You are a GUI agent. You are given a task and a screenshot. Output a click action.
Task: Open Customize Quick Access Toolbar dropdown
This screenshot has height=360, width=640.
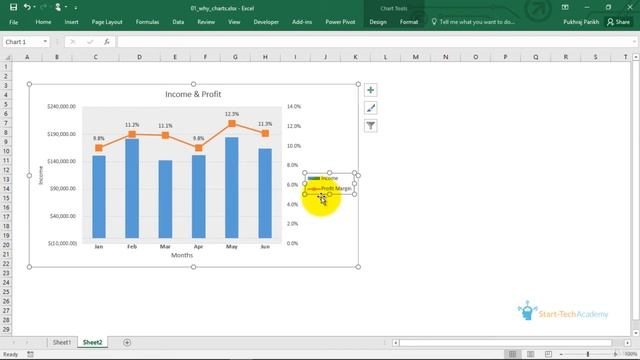(76, 8)
